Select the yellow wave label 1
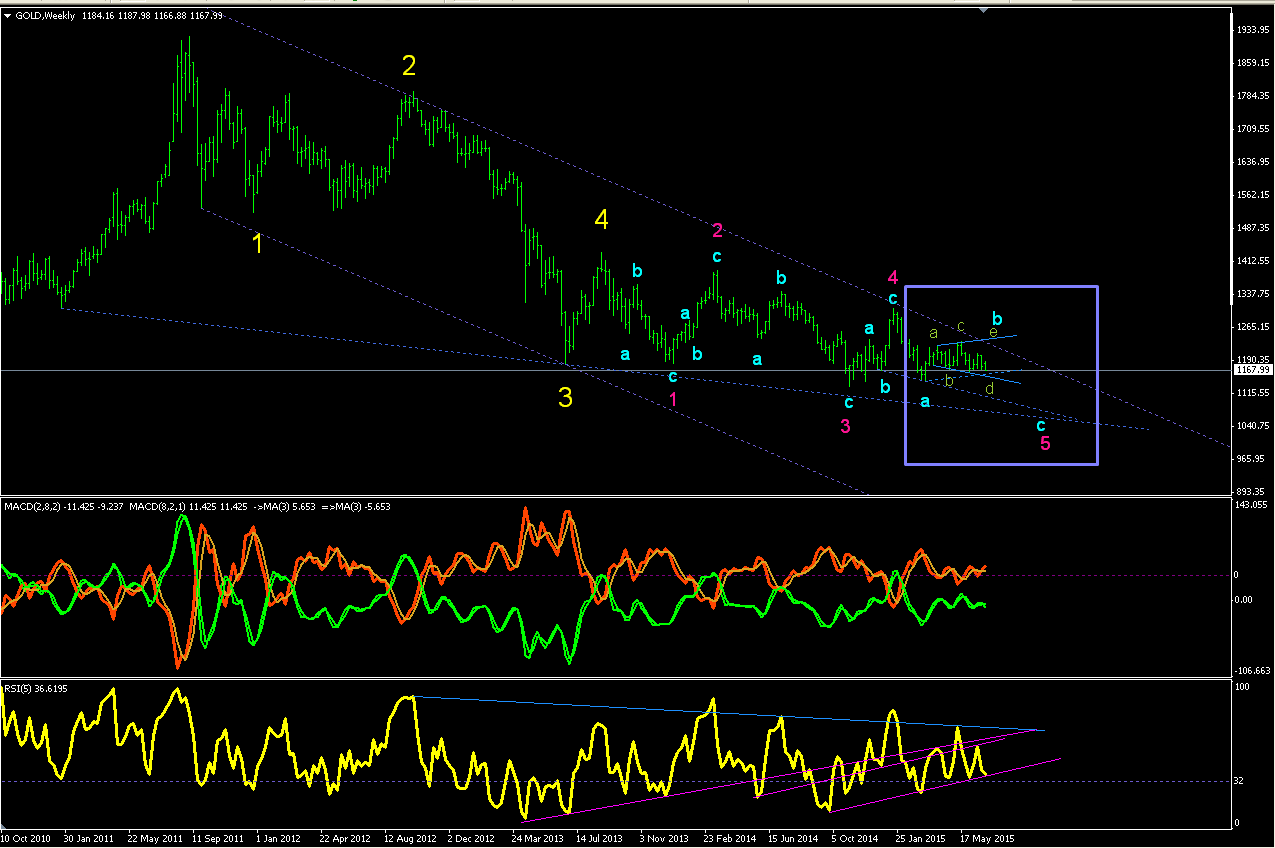Viewport: 1275px width, 848px height. [x=257, y=243]
